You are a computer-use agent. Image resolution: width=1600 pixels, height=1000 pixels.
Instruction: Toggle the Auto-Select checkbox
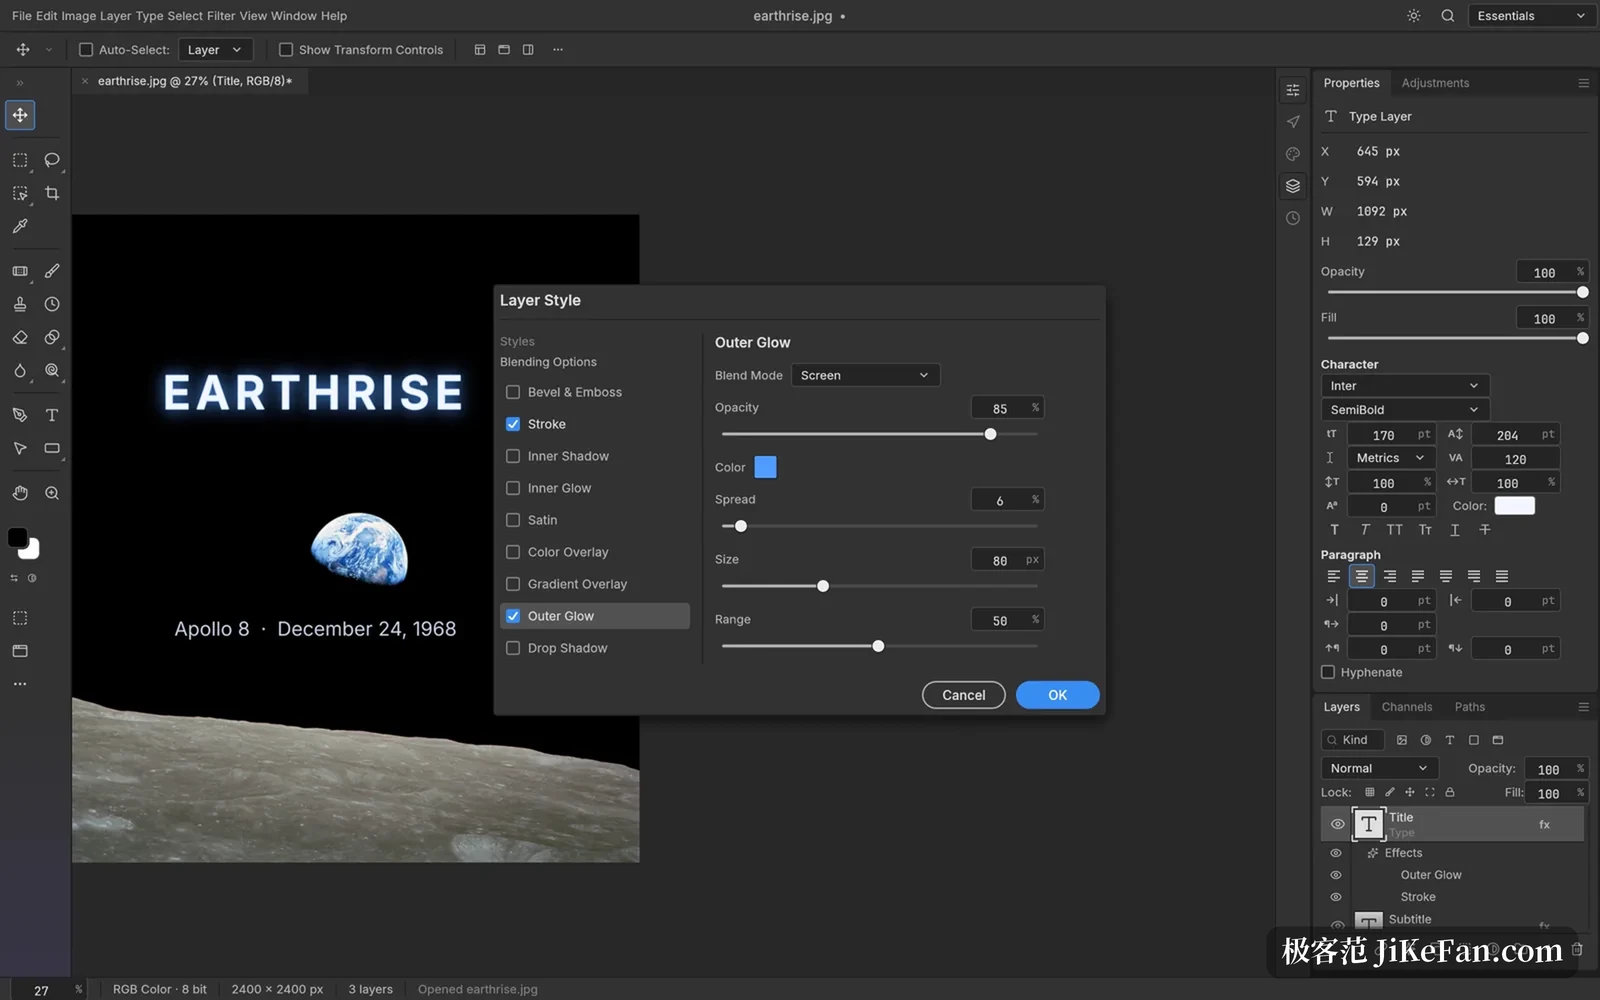(86, 50)
